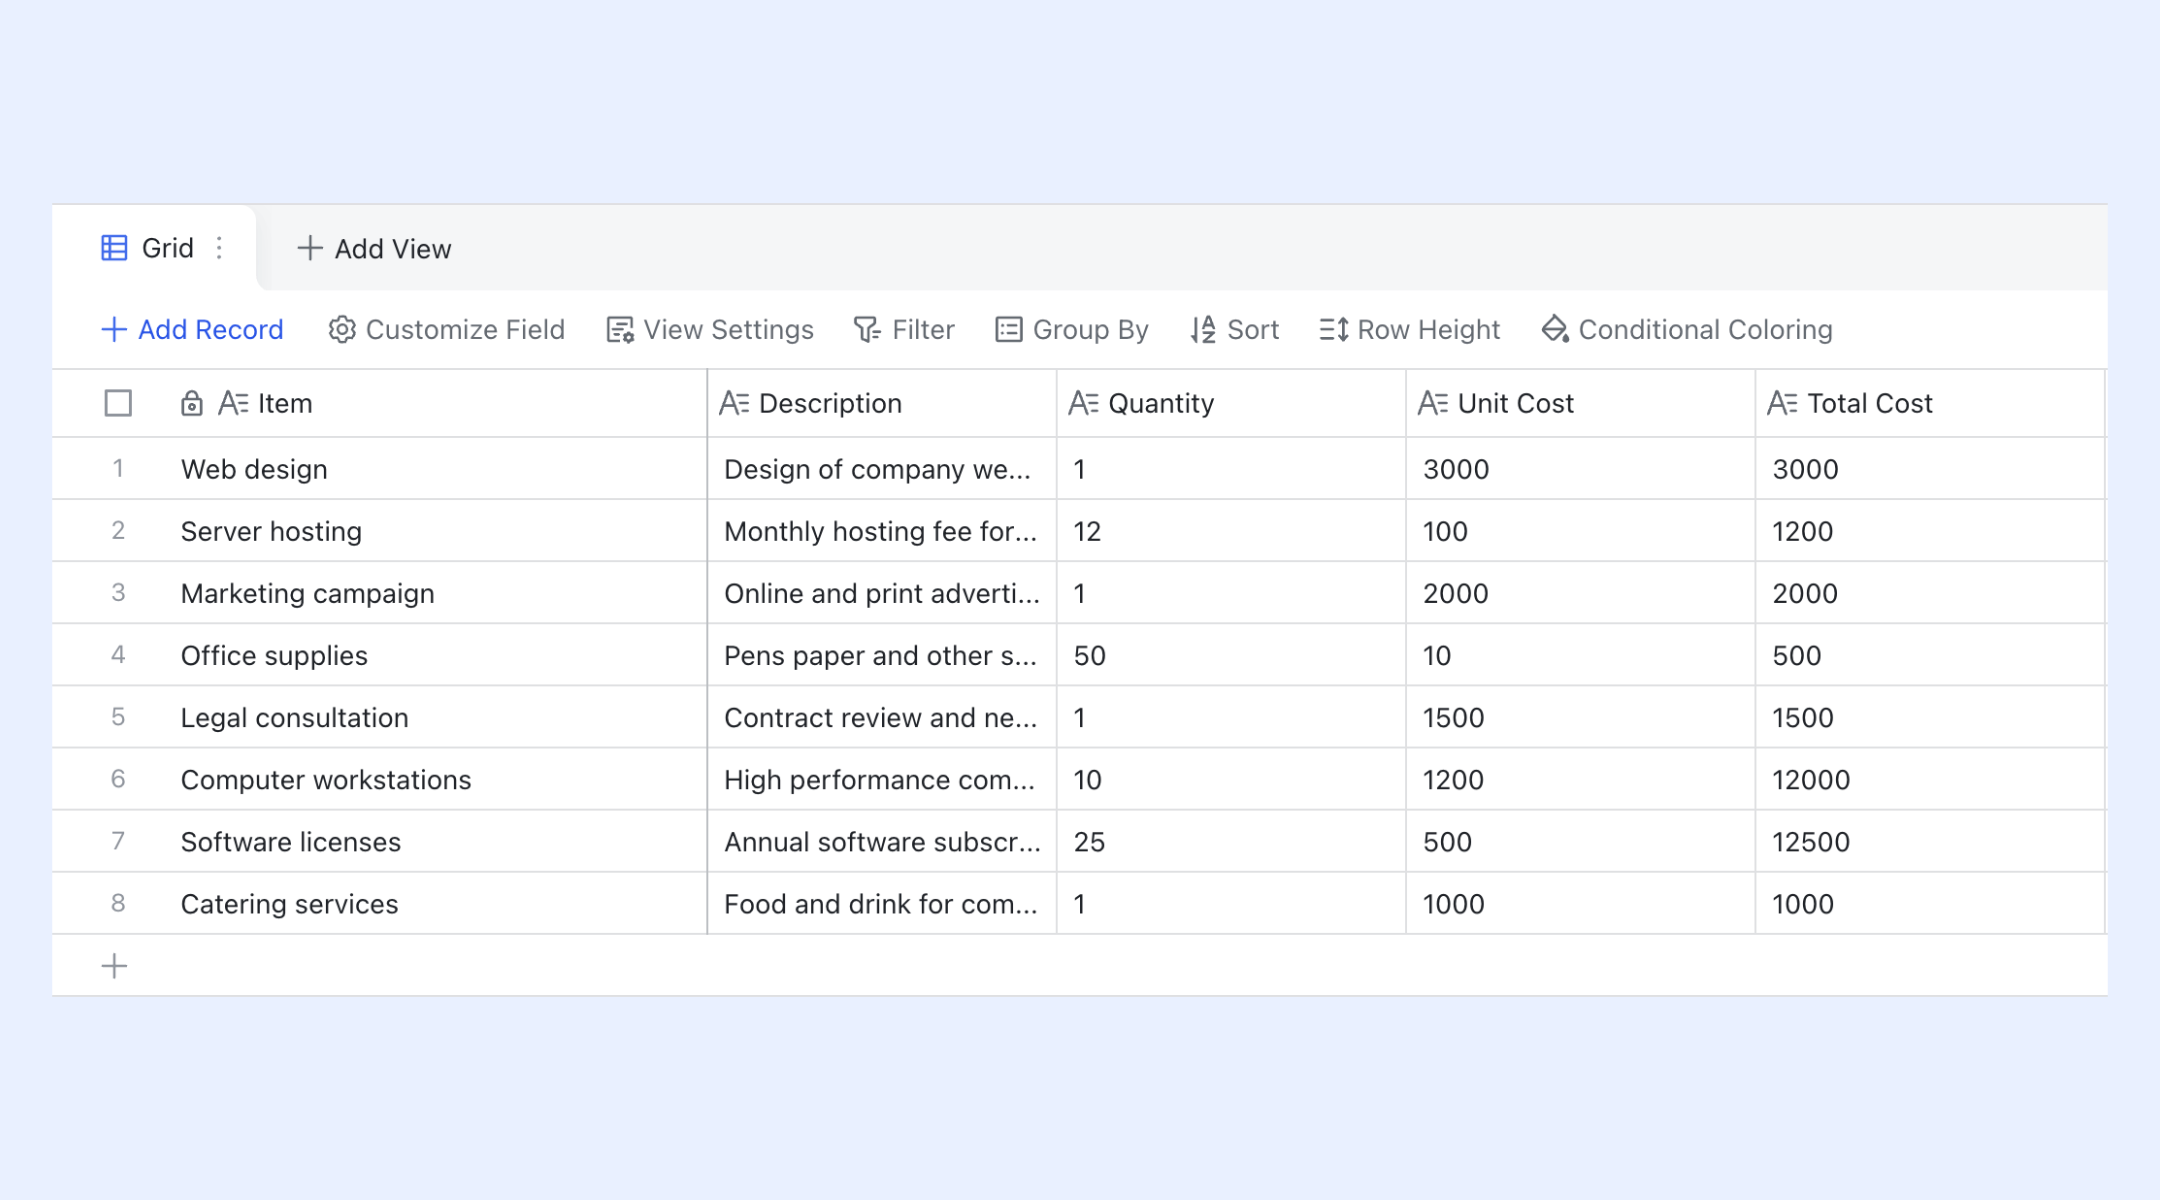Click the Add View tab
Screen dimensions: 2160x1200
click(374, 249)
